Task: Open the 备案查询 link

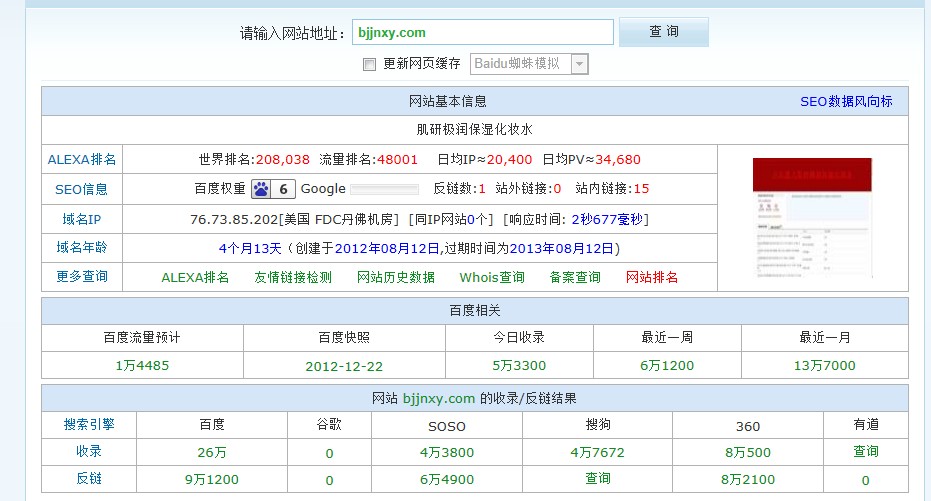Action: point(575,277)
